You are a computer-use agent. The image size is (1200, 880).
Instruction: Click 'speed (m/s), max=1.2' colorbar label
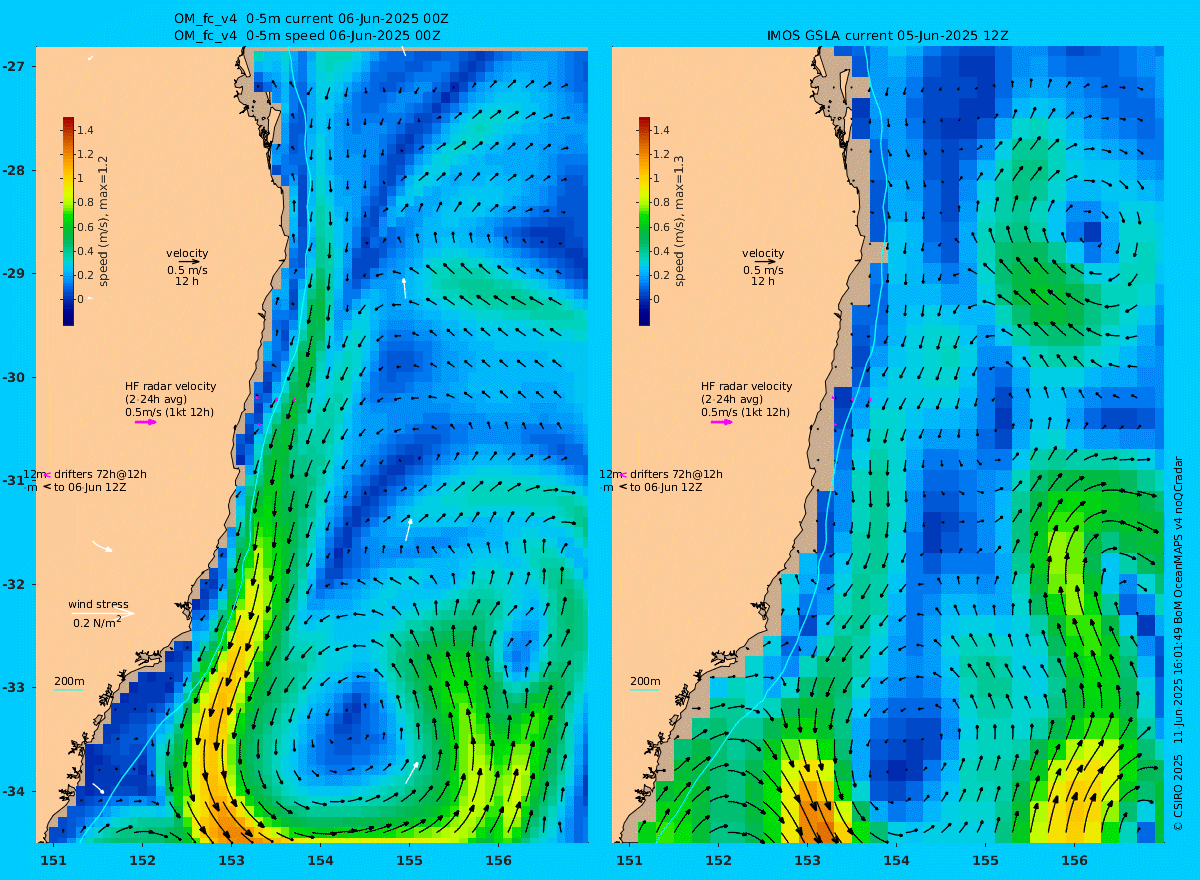point(103,221)
